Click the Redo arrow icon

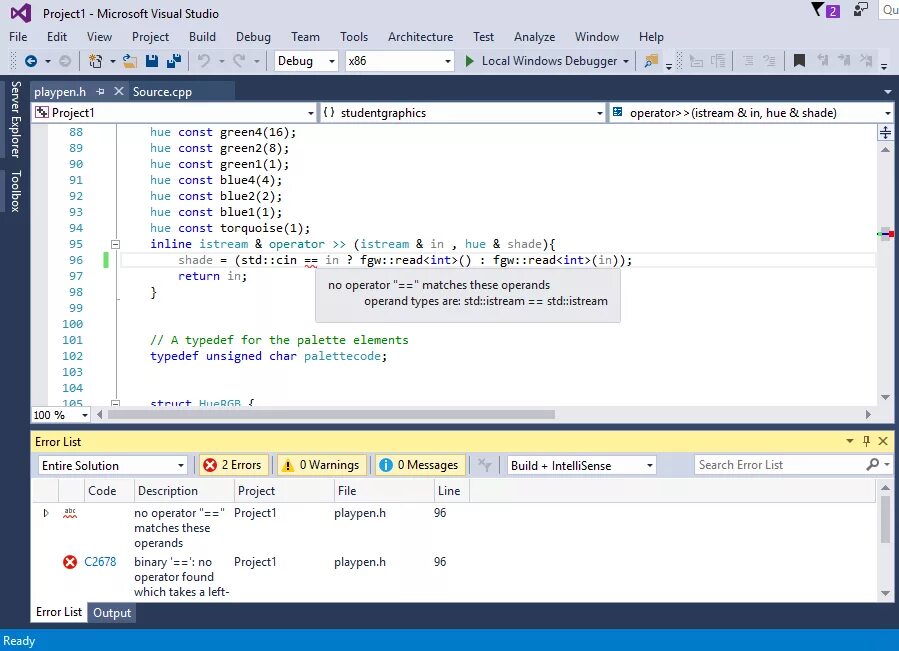pyautogui.click(x=239, y=61)
